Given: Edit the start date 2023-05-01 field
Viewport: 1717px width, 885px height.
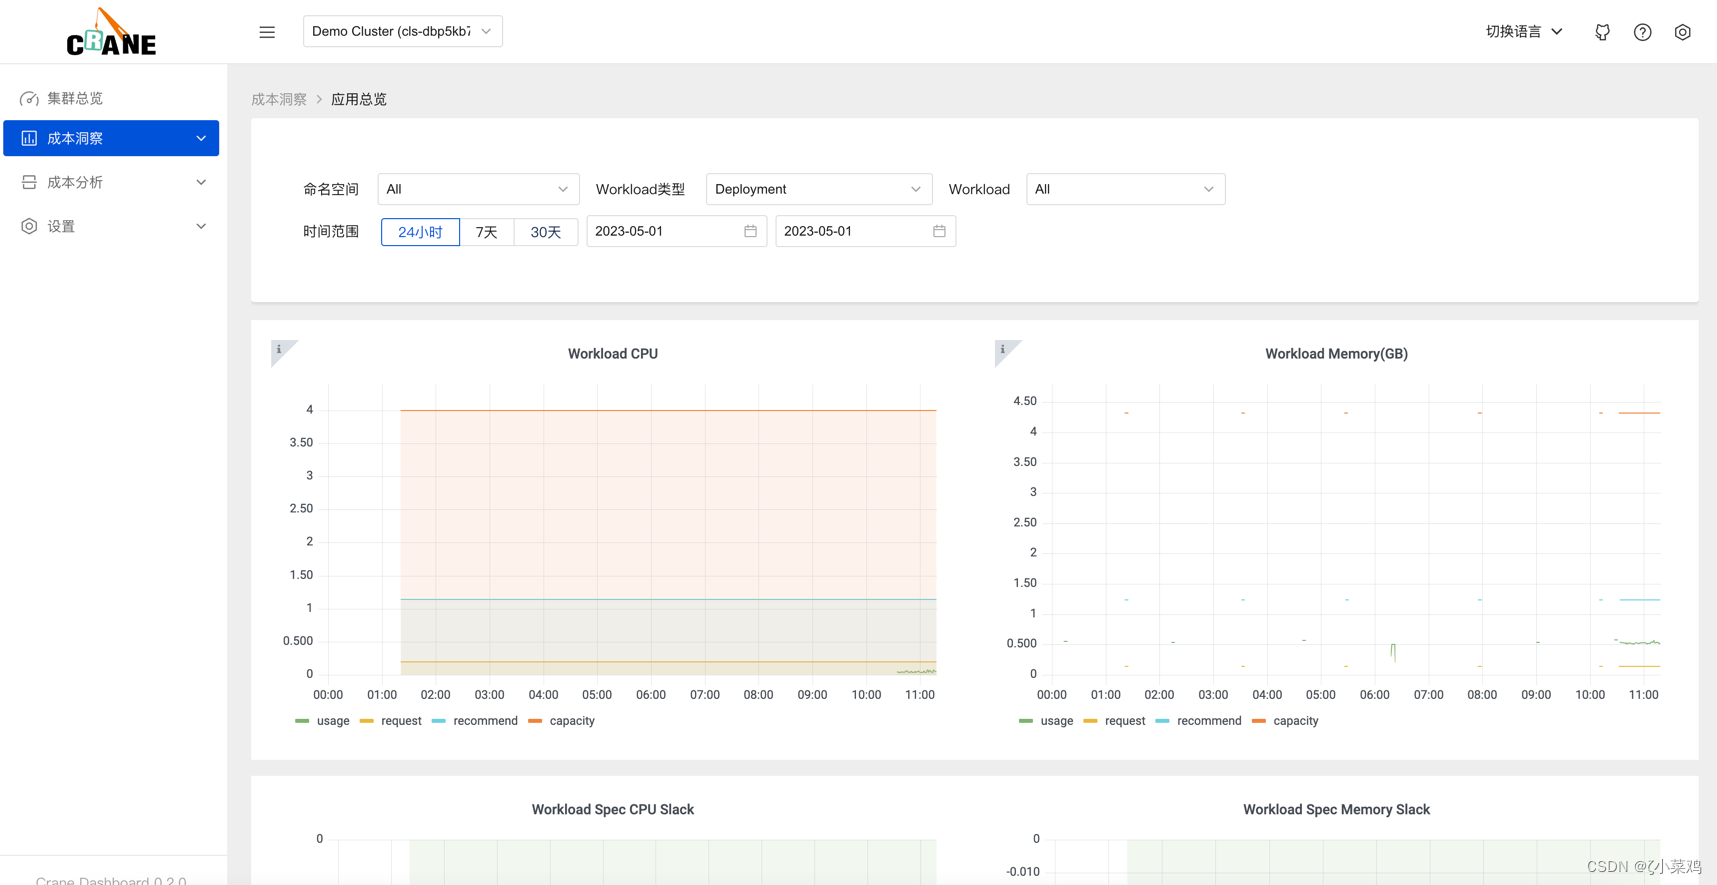Looking at the screenshot, I should coord(677,231).
